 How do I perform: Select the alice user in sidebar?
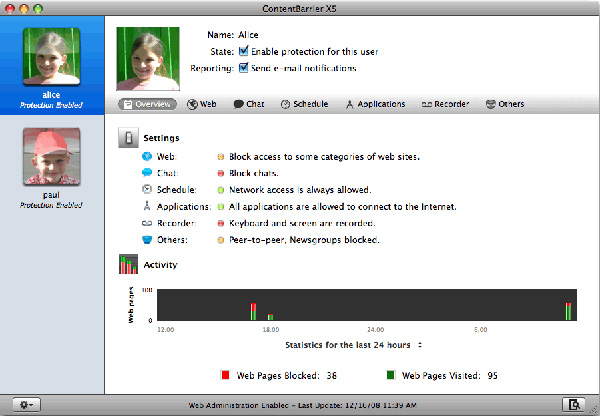[52, 65]
